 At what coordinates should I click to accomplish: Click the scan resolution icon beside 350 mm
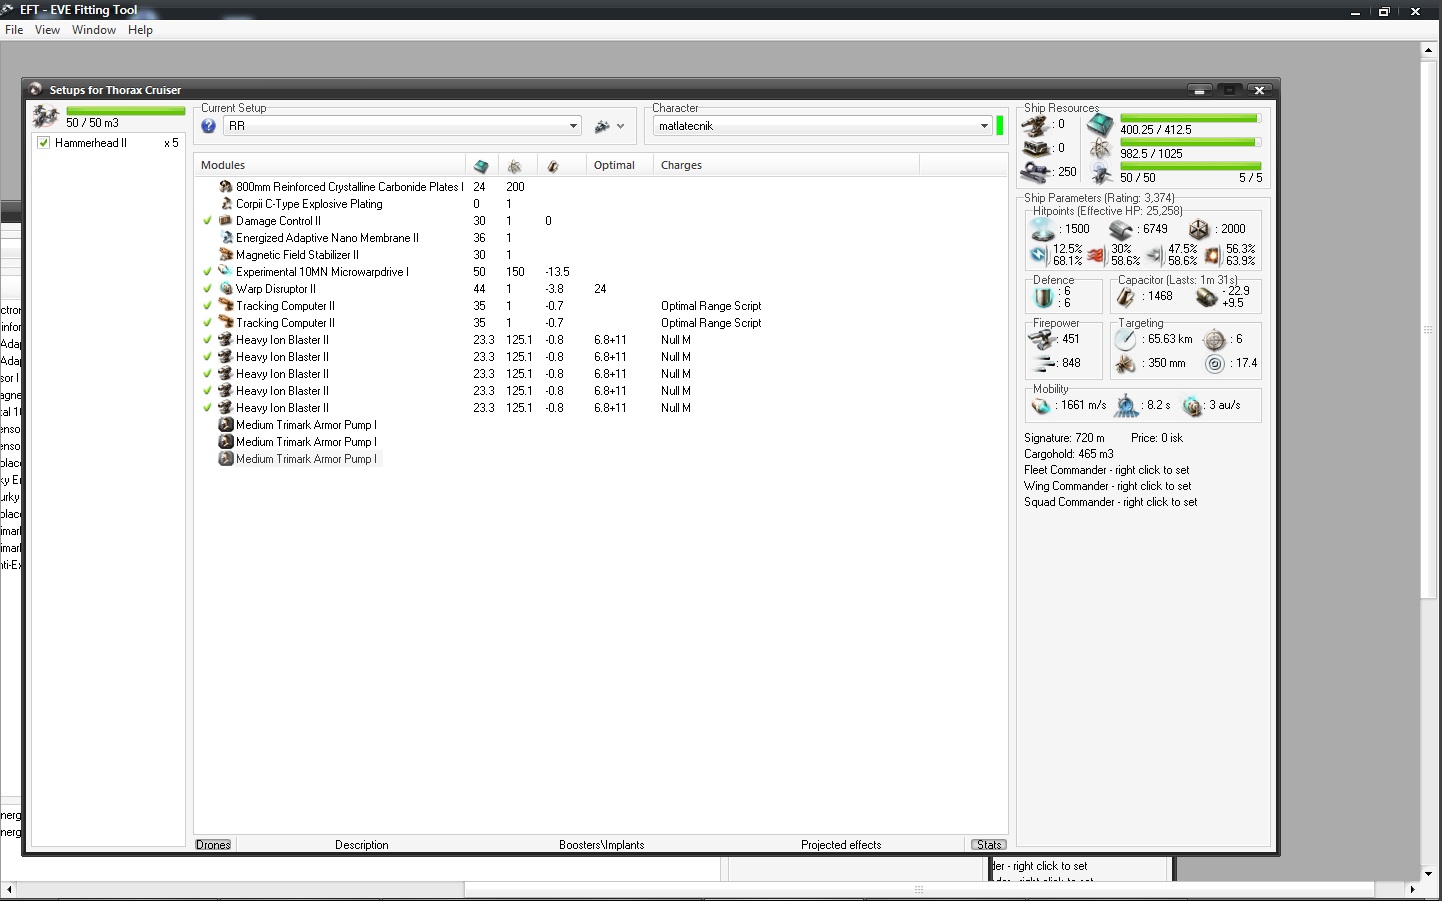(x=1126, y=364)
